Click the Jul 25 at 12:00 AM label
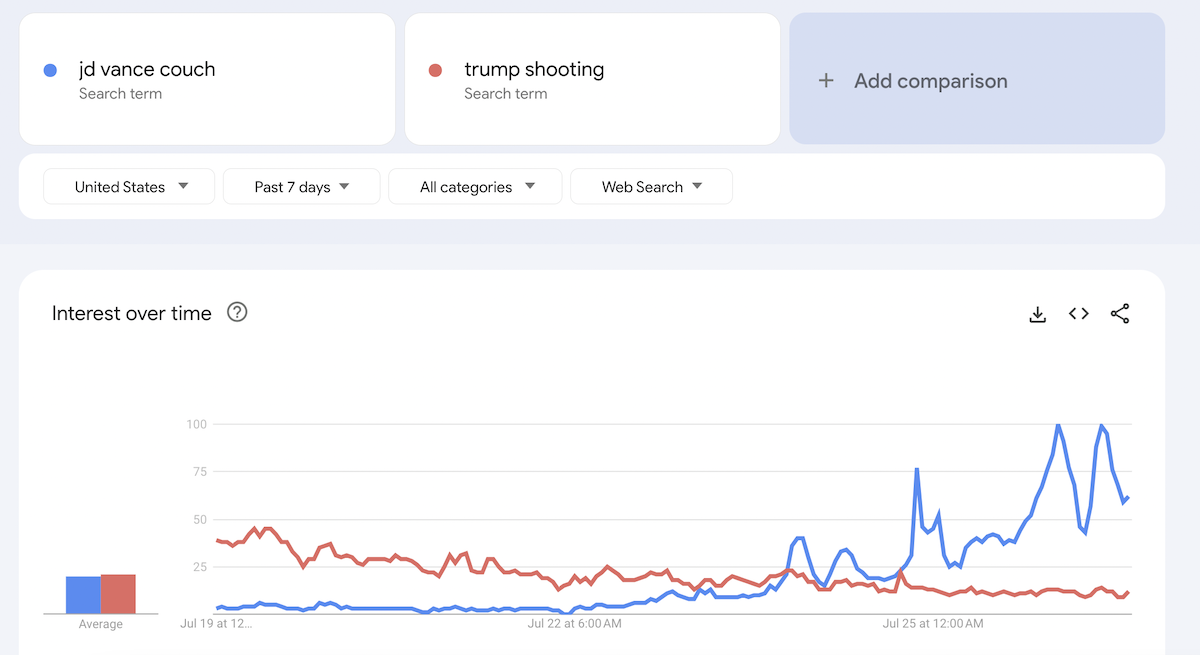 (x=931, y=624)
